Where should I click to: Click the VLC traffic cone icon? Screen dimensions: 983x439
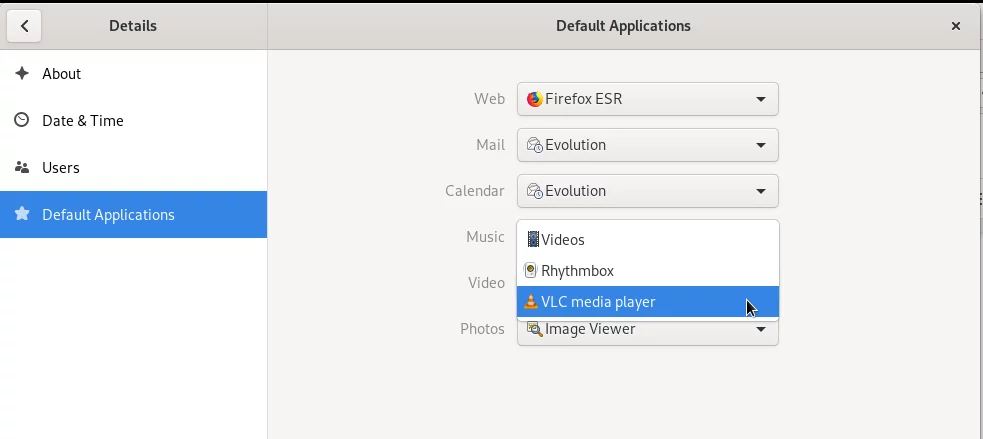[x=531, y=302]
